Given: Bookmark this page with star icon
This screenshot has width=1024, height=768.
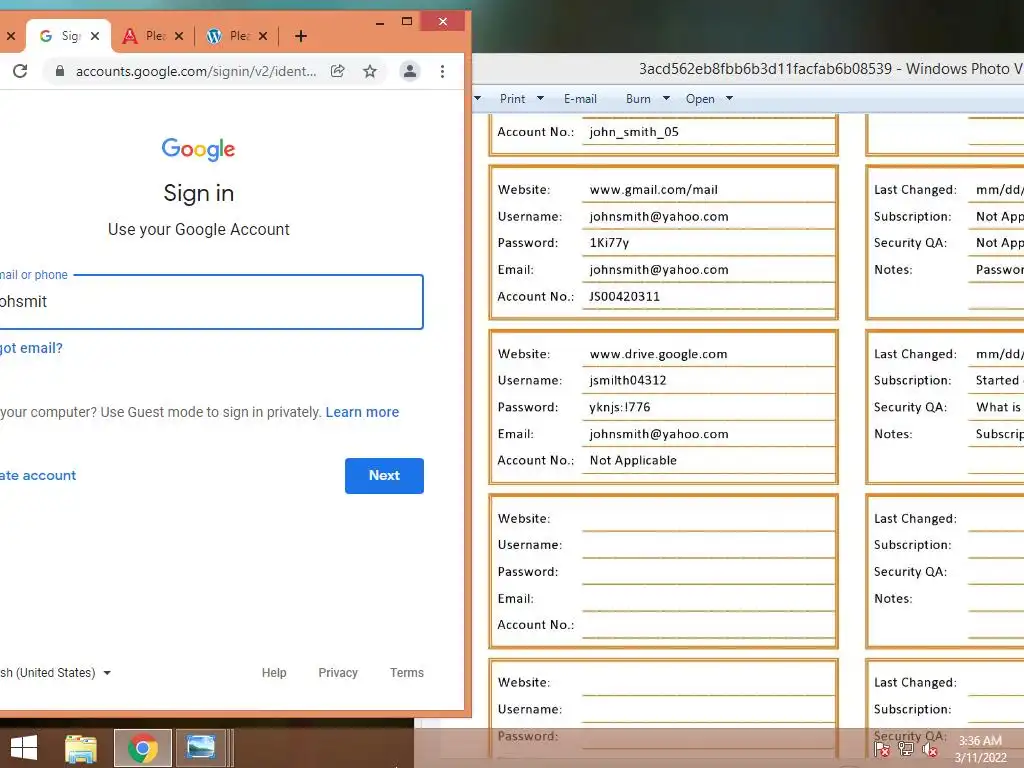Looking at the screenshot, I should pyautogui.click(x=370, y=71).
